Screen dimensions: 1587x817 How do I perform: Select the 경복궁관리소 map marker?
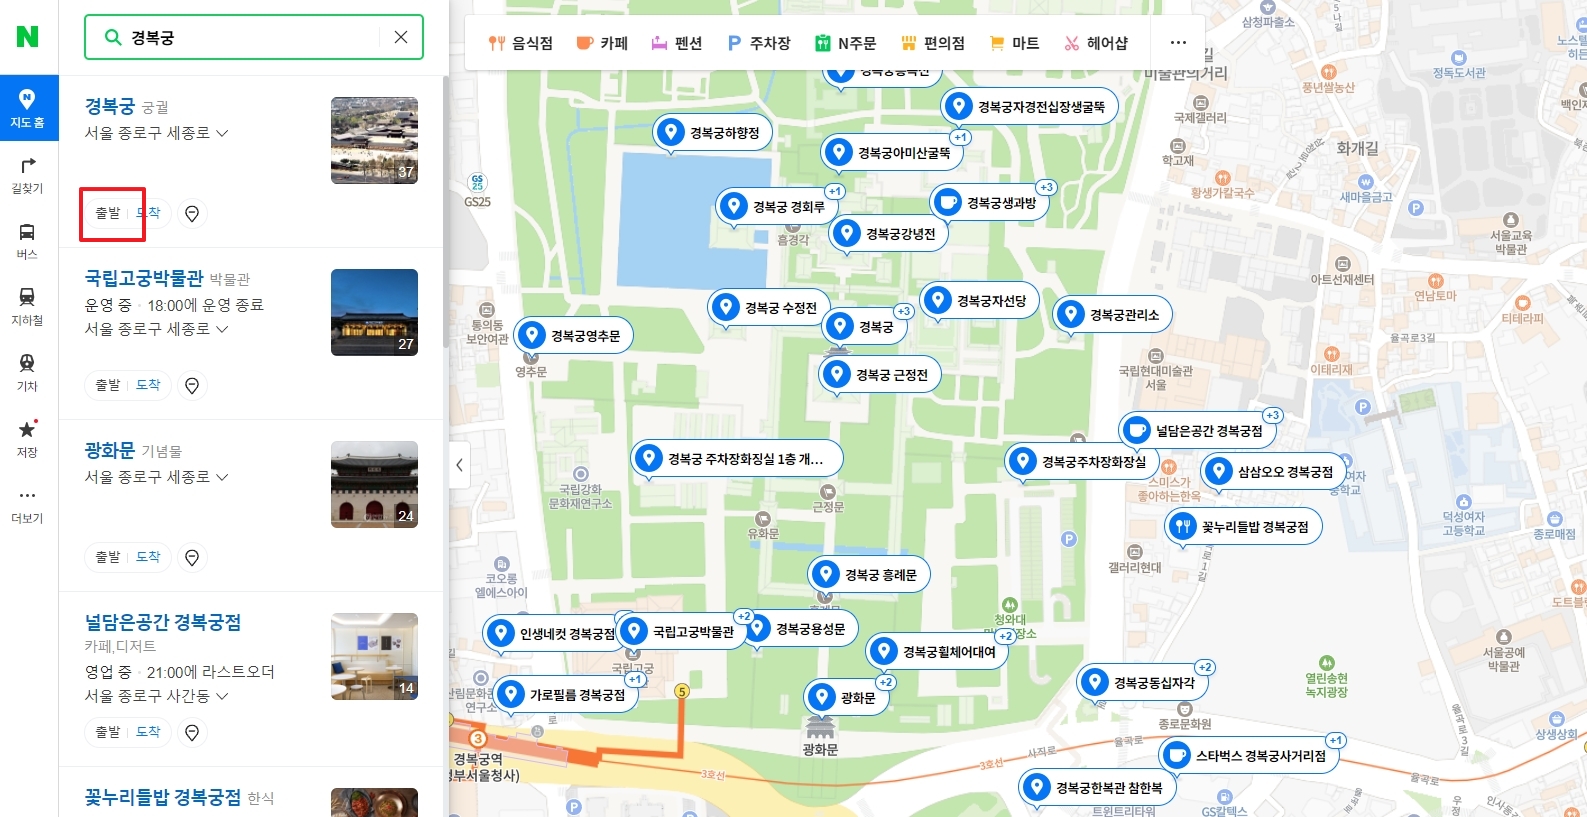pyautogui.click(x=1113, y=315)
